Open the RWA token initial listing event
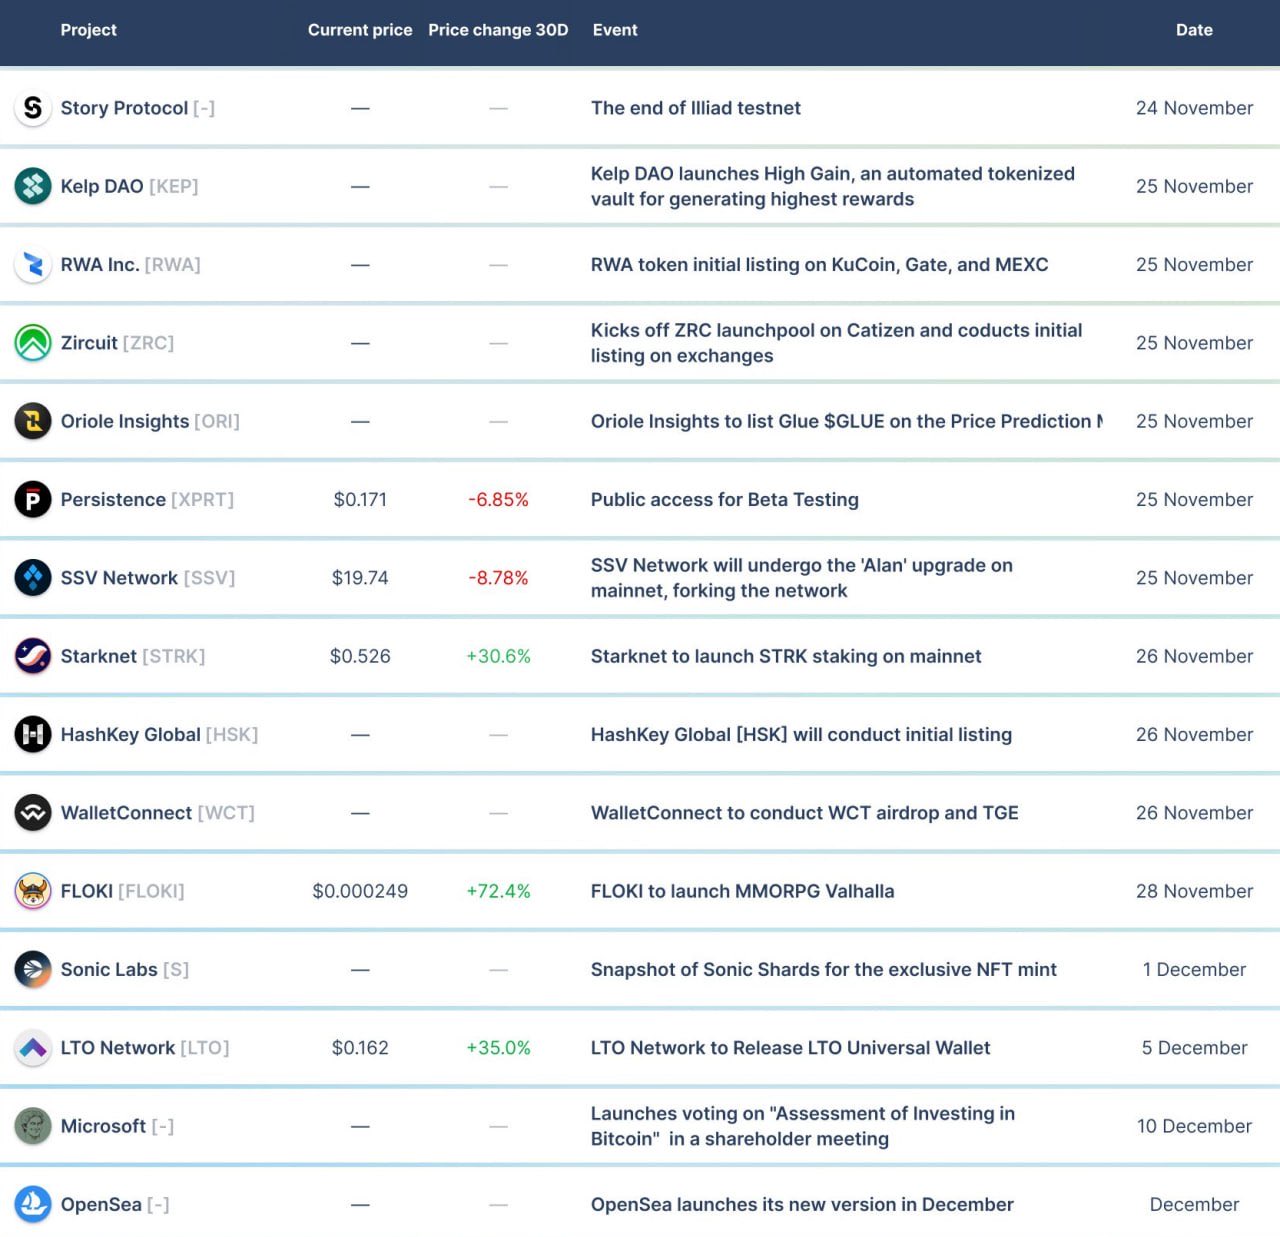Viewport: 1280px width, 1237px height. click(x=819, y=265)
